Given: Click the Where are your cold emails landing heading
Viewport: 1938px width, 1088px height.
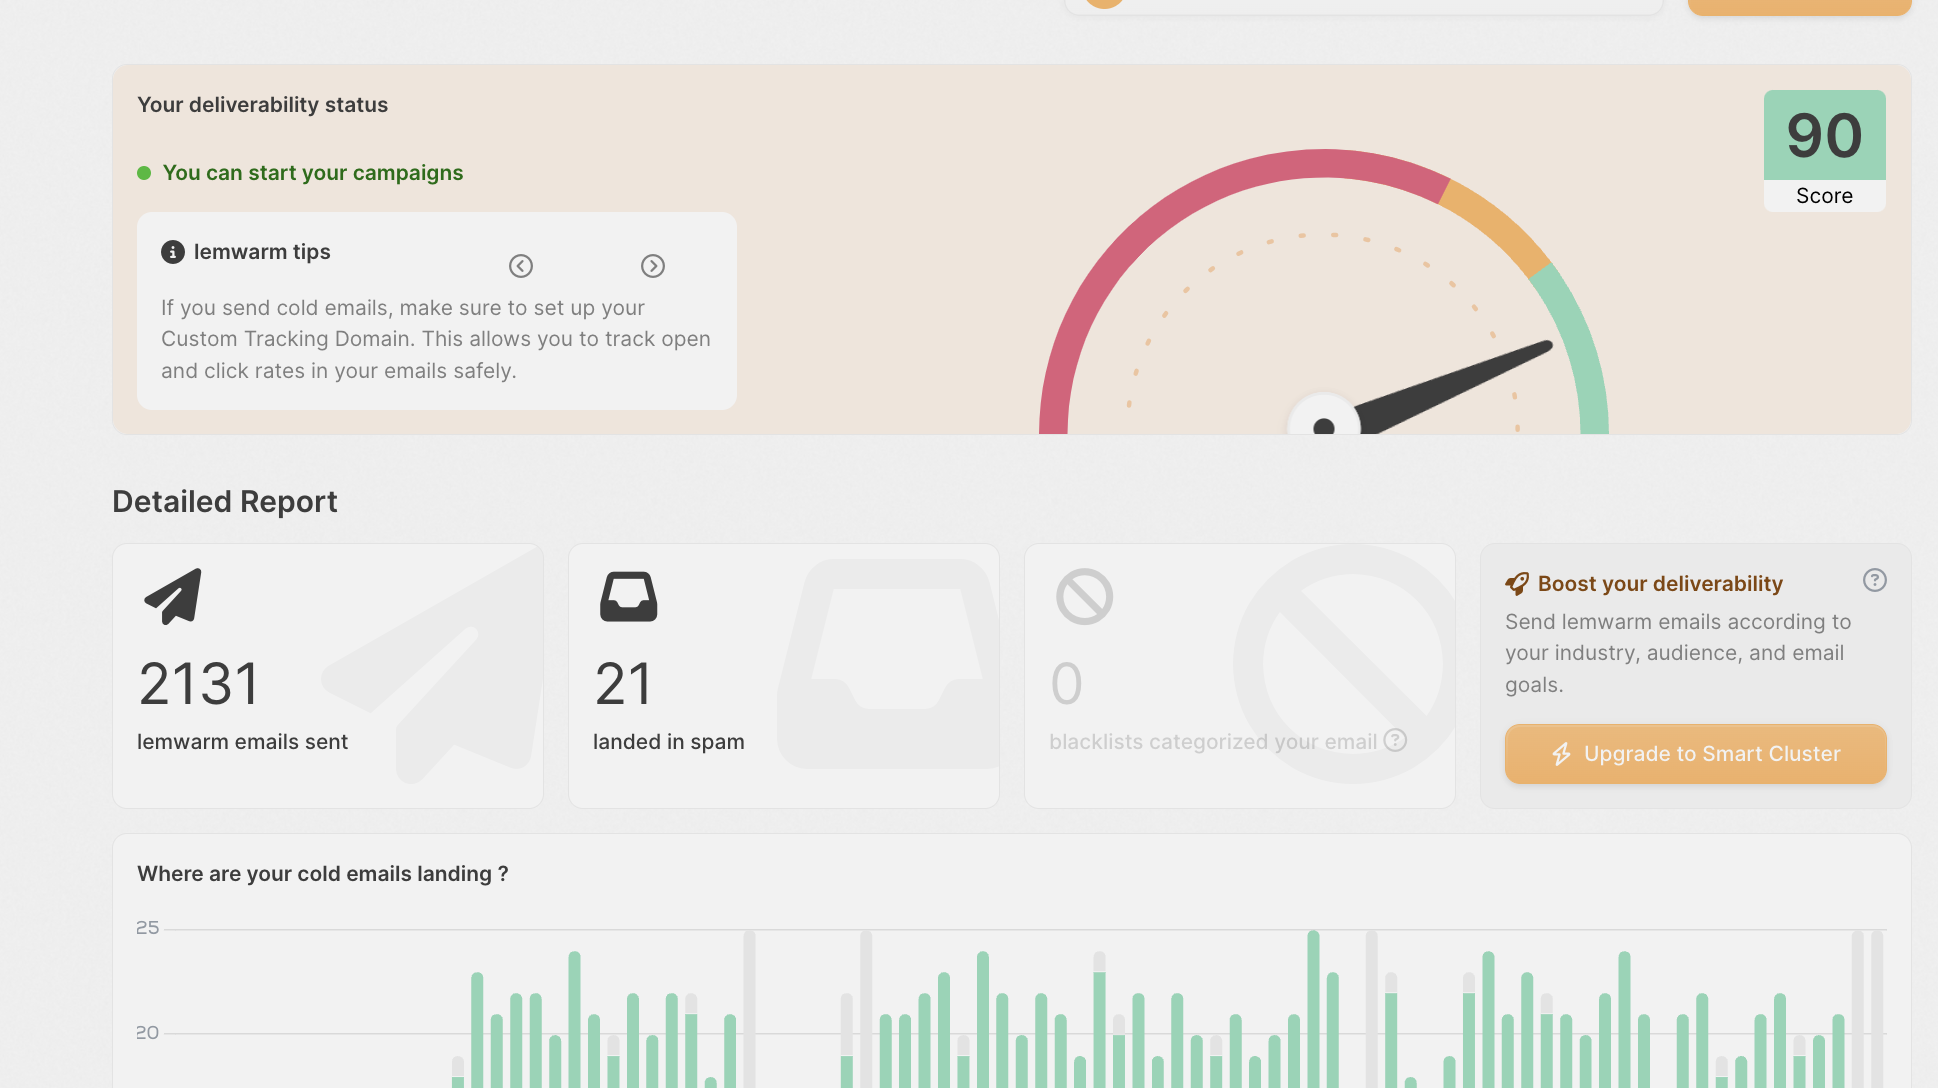Looking at the screenshot, I should pos(322,874).
